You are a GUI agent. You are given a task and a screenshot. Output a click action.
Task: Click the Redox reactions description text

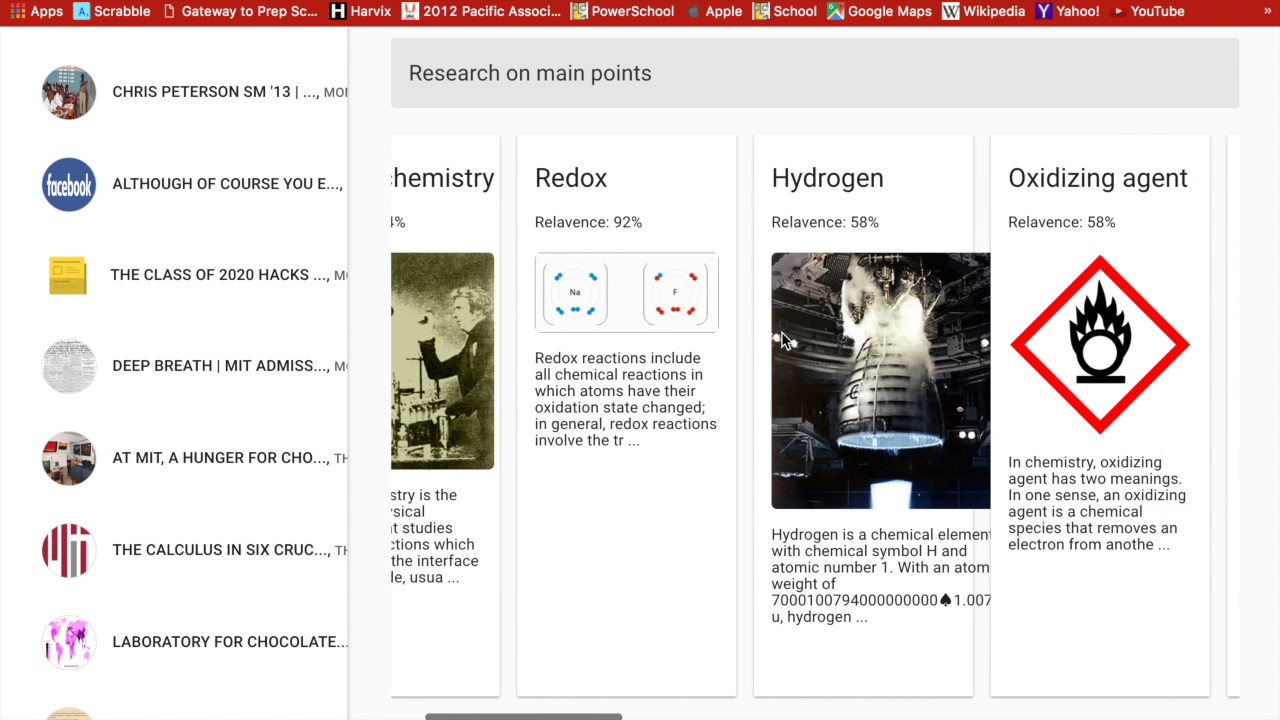point(626,399)
